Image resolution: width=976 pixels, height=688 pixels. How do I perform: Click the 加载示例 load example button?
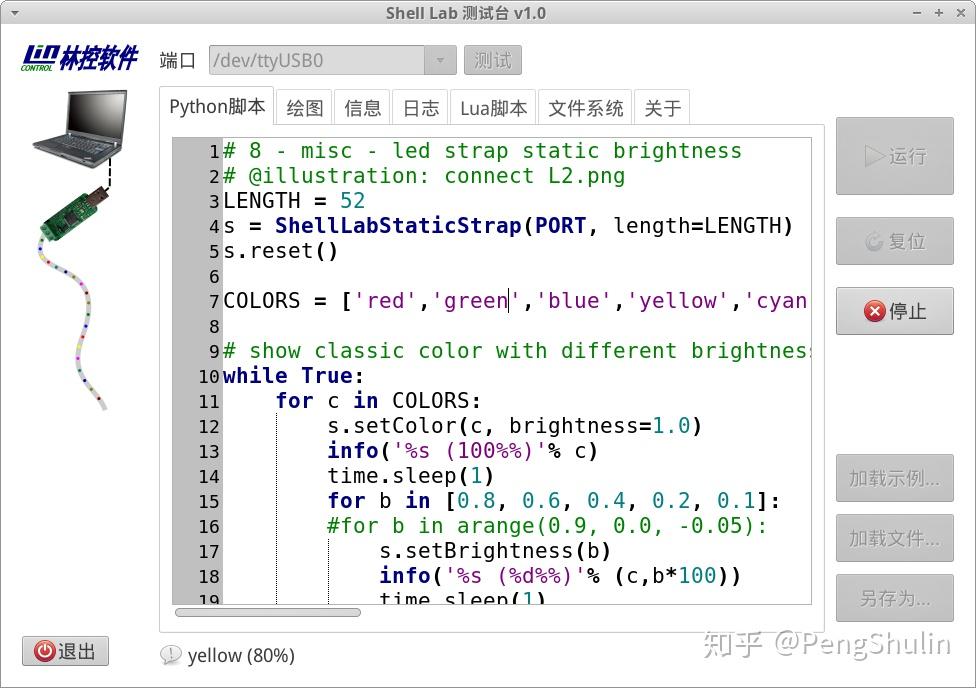coord(893,478)
